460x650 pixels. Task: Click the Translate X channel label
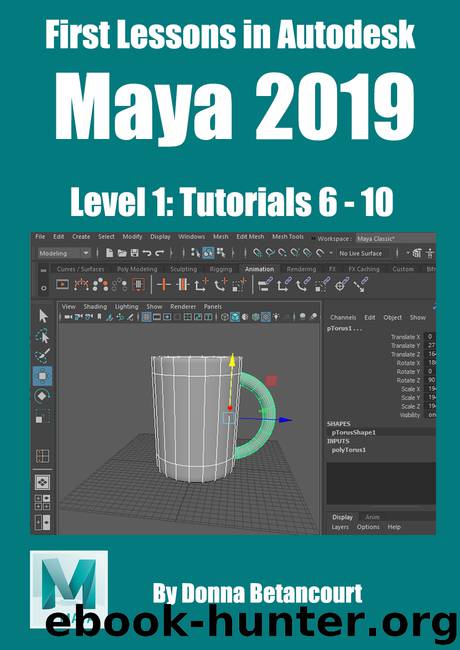coord(405,337)
